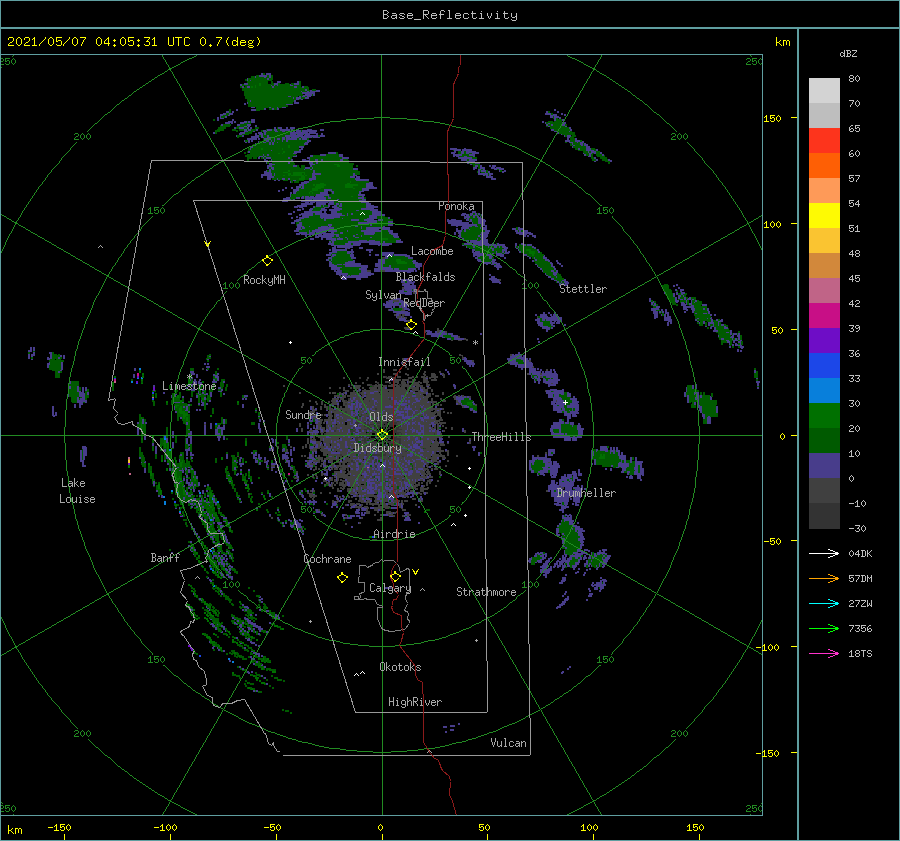This screenshot has height=841, width=900.
Task: Click the Lacombe town label
Action: tap(432, 251)
